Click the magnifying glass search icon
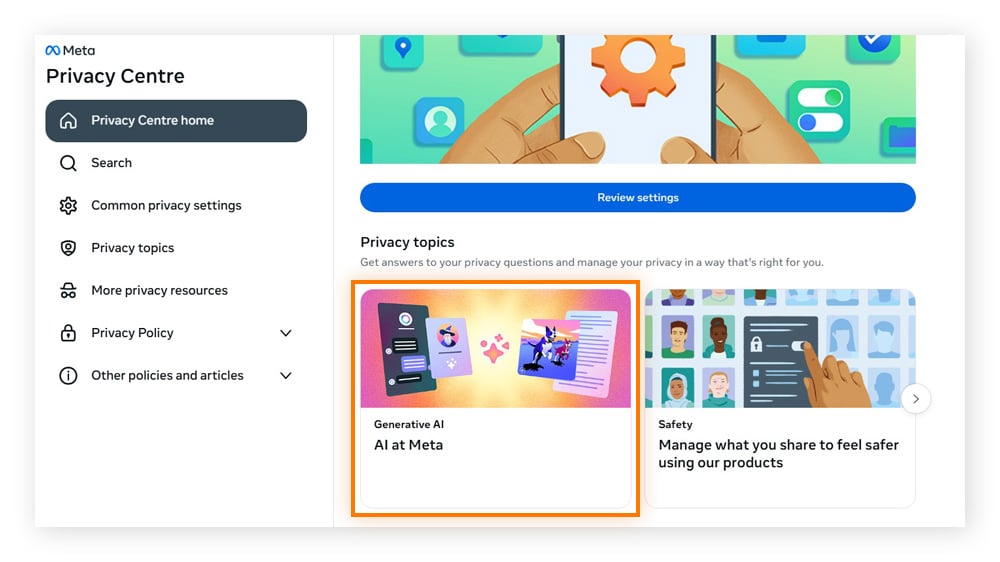 tap(68, 163)
